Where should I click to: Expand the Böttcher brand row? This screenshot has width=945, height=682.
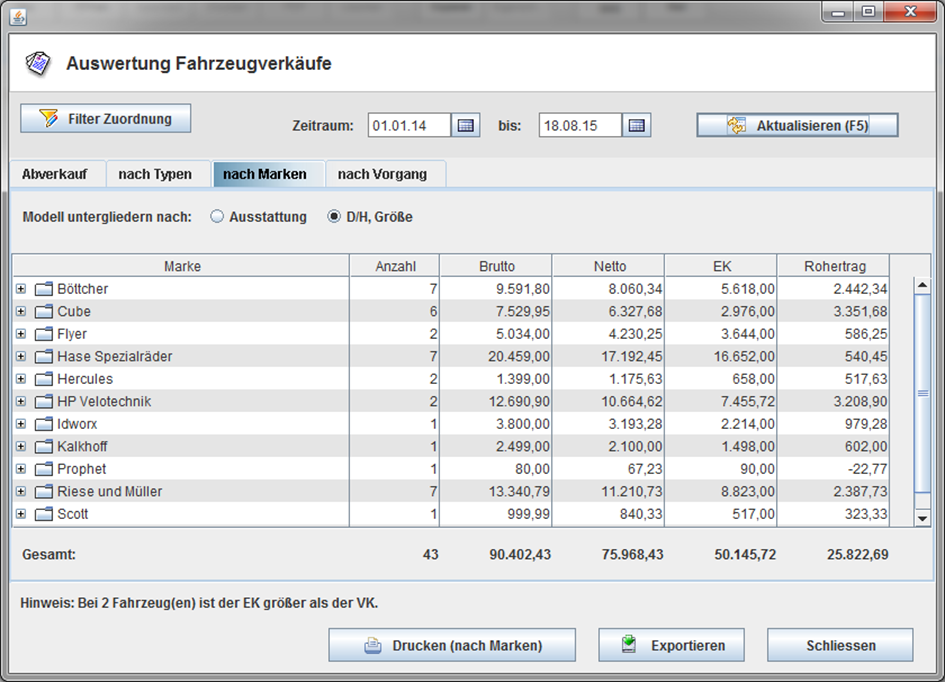click(x=21, y=289)
